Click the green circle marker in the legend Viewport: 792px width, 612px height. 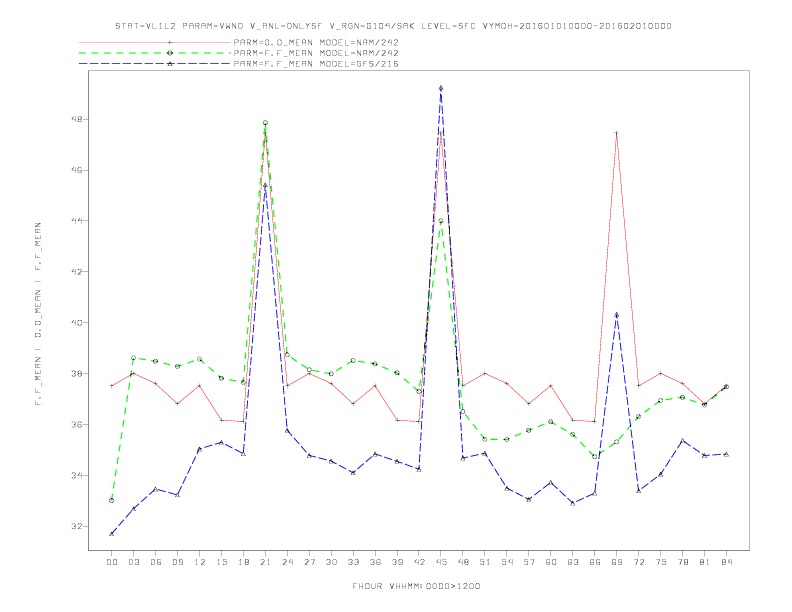point(170,53)
